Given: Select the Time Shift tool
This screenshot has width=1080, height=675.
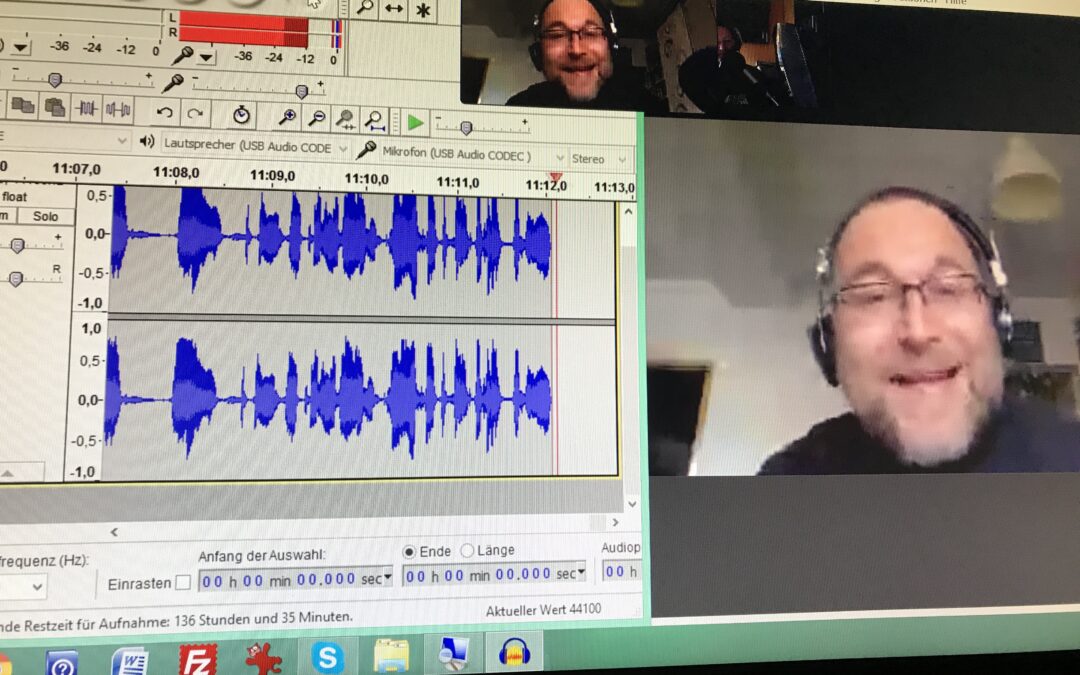Looking at the screenshot, I should point(393,8).
